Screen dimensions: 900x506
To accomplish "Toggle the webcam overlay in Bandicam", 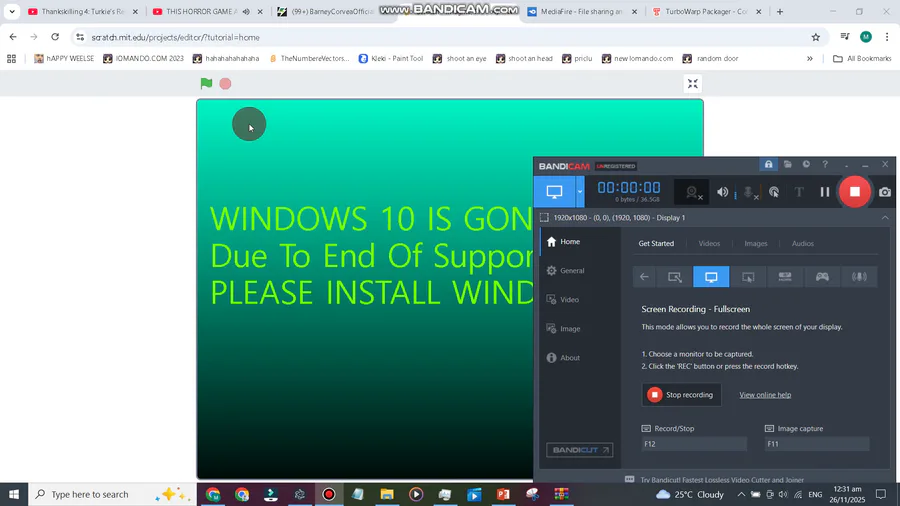I will 693,192.
